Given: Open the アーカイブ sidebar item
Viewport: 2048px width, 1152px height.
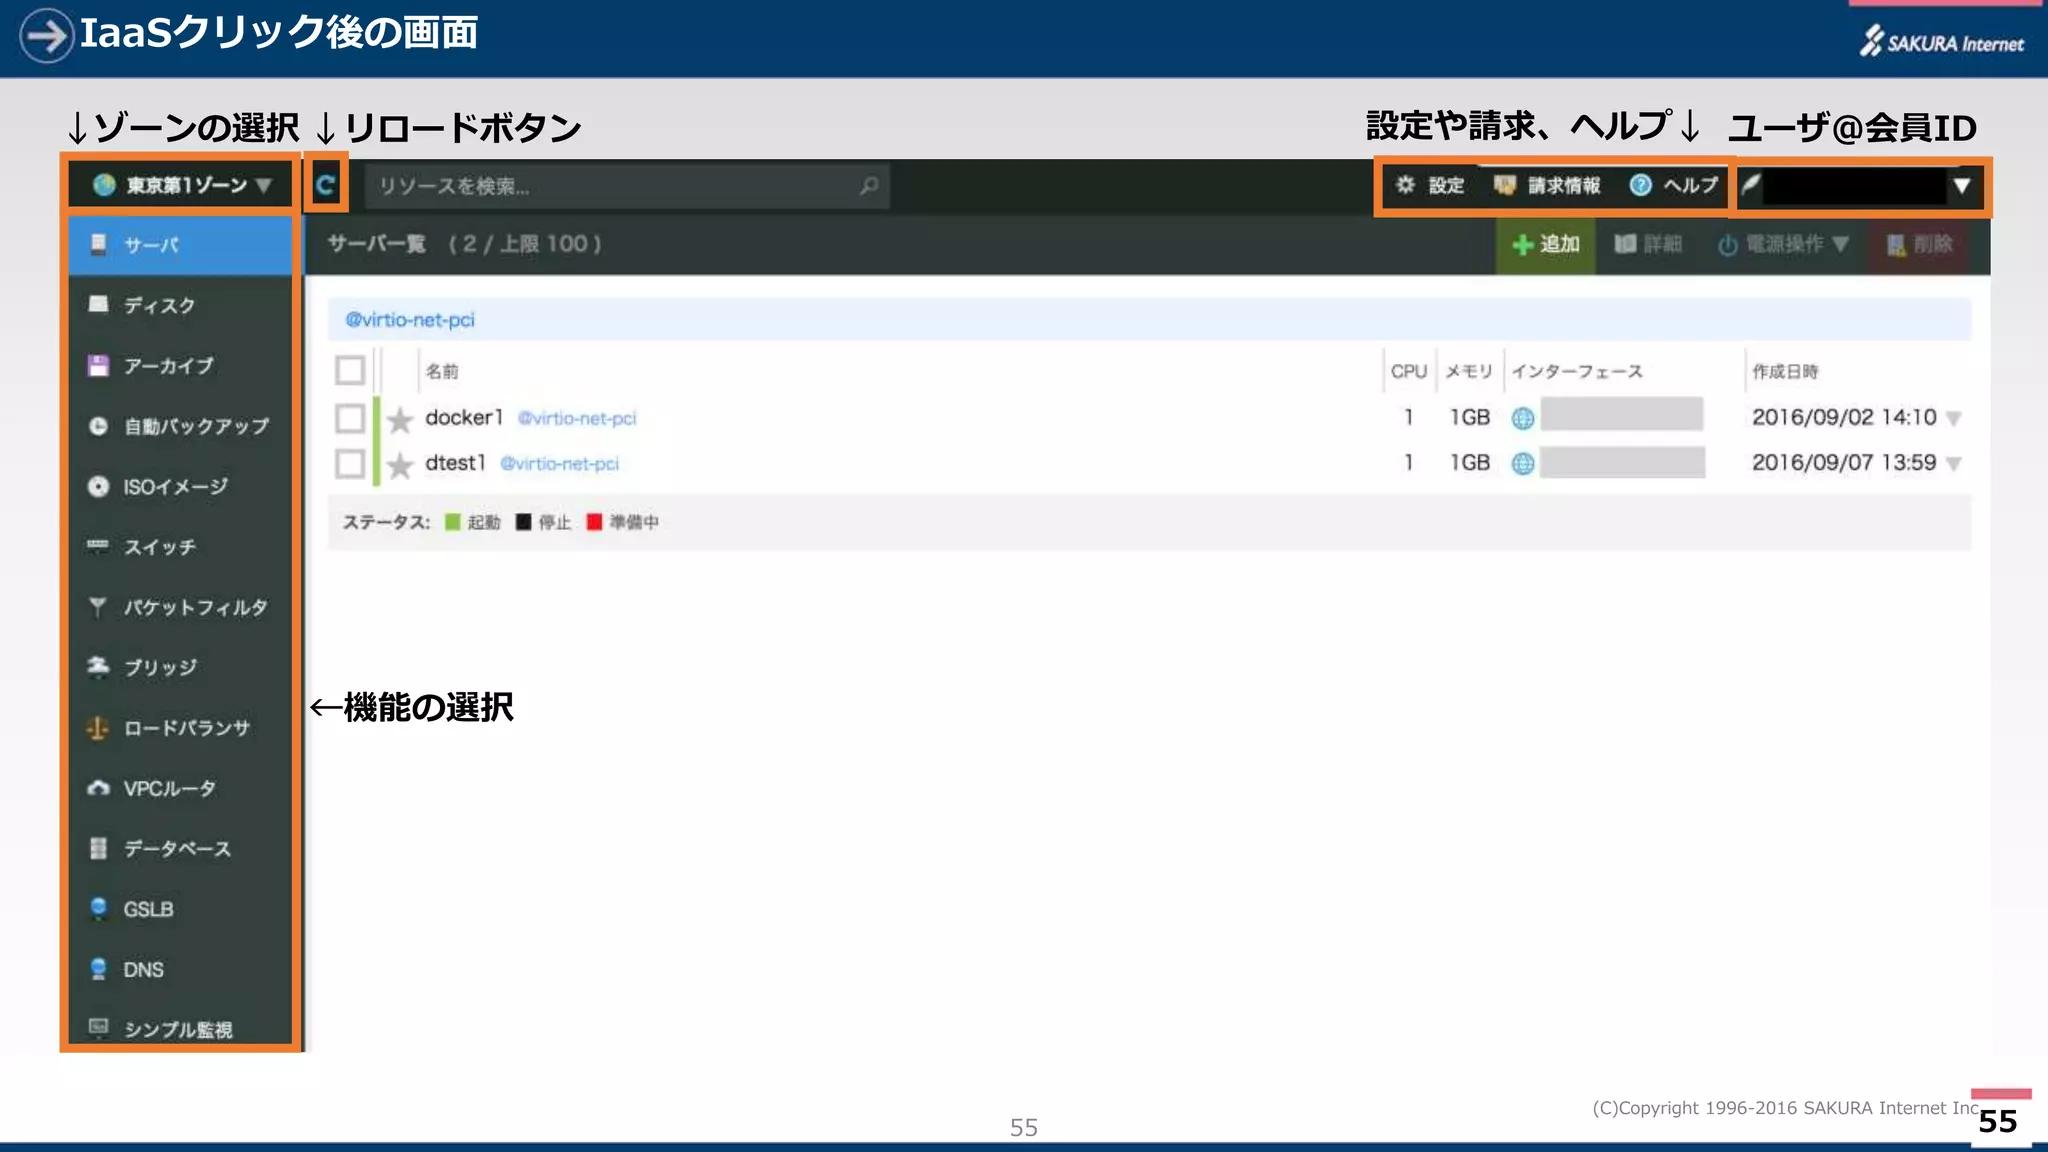Looking at the screenshot, I should (181, 366).
